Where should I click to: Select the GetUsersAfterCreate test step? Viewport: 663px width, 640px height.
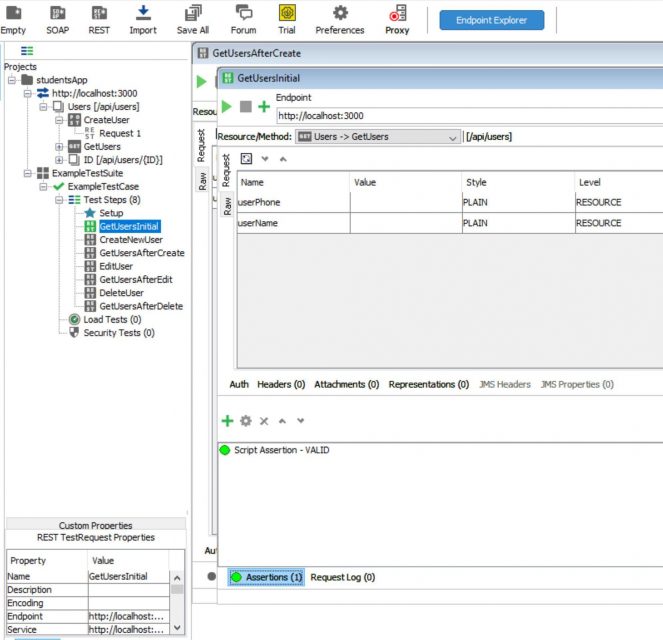click(x=142, y=253)
